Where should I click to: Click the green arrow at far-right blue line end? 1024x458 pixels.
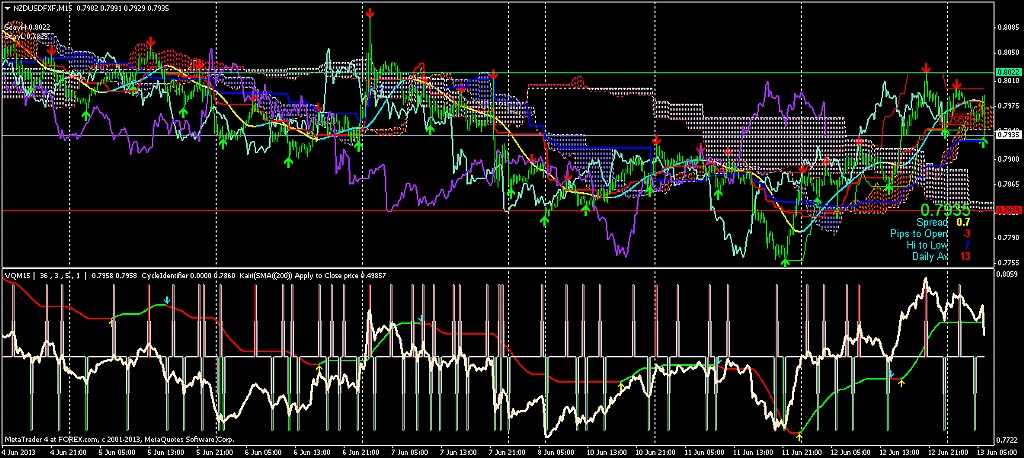tap(984, 142)
